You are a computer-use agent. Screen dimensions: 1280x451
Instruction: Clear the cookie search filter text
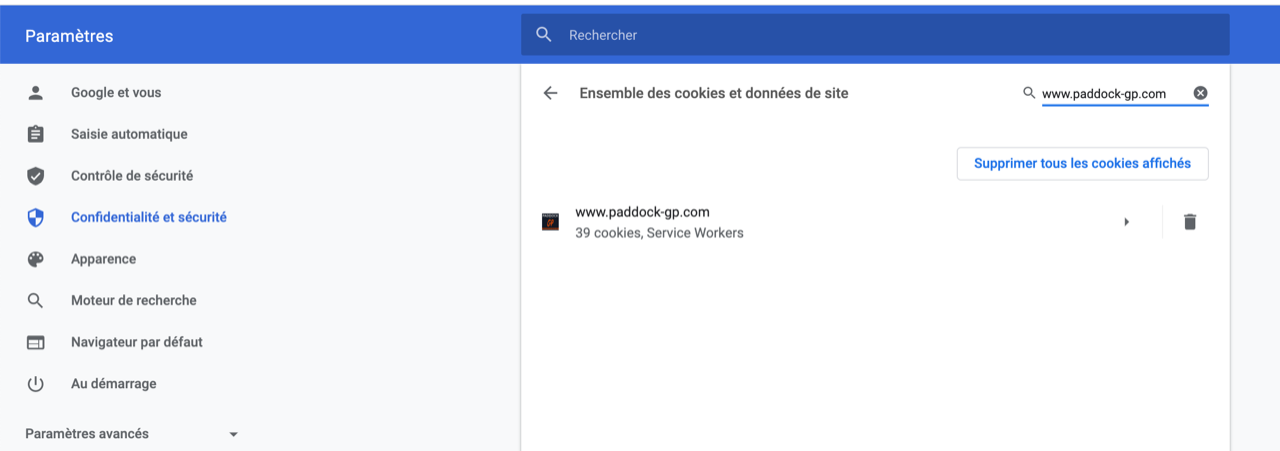click(x=1200, y=93)
